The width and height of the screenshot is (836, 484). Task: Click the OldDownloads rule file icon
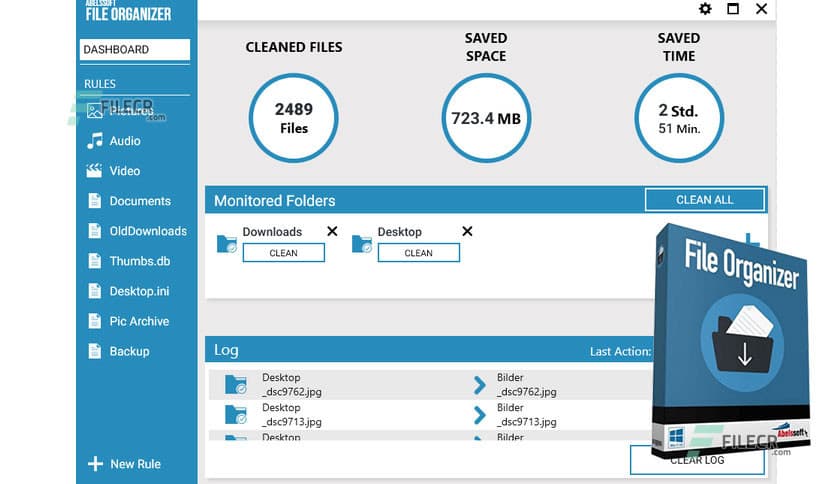tap(94, 231)
